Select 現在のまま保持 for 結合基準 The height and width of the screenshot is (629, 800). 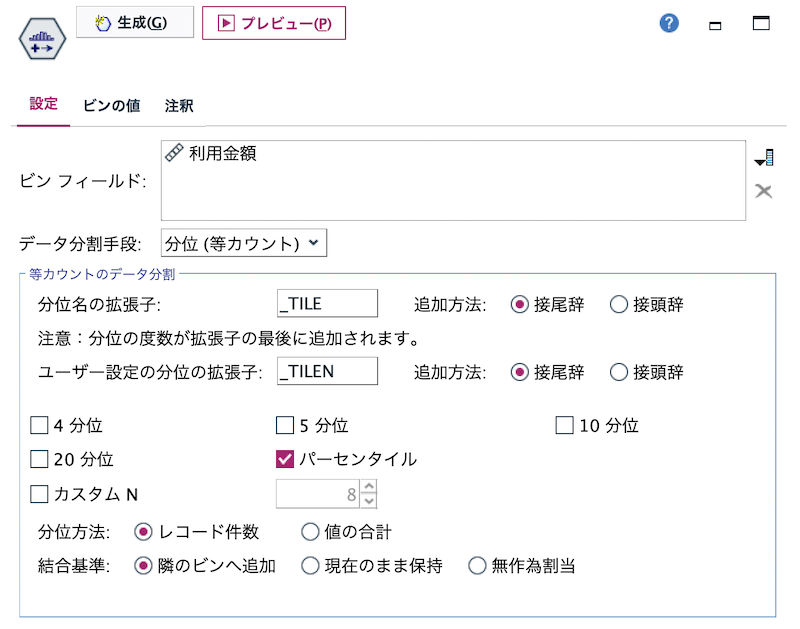[310, 565]
